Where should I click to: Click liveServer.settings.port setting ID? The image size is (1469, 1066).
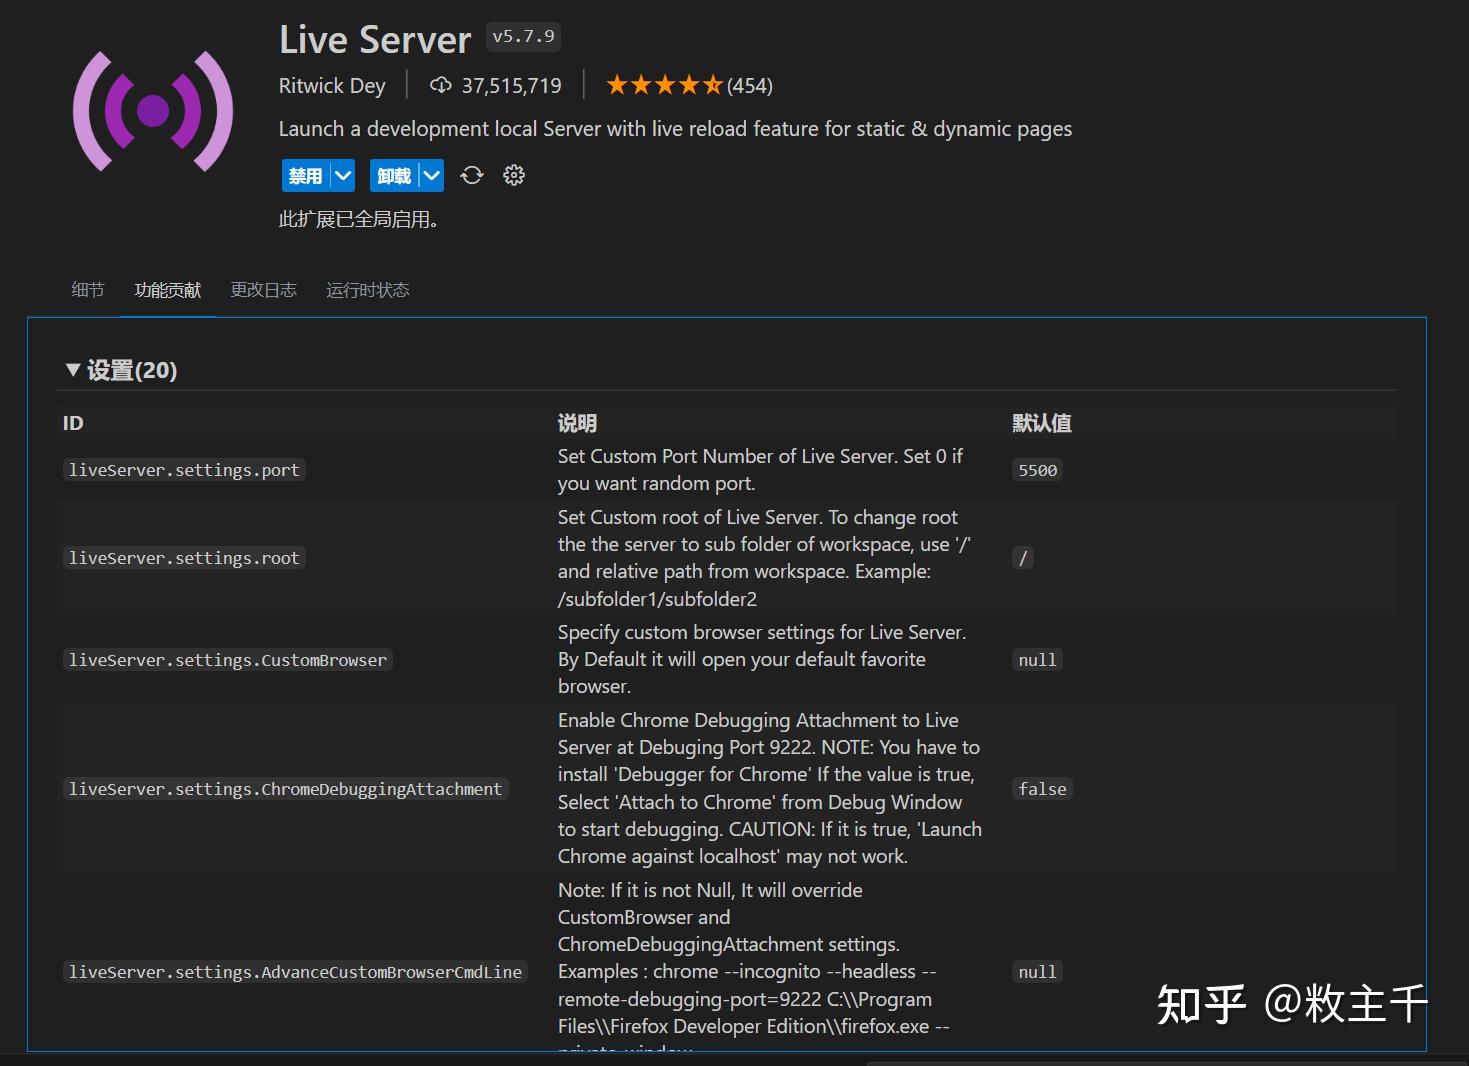point(184,470)
